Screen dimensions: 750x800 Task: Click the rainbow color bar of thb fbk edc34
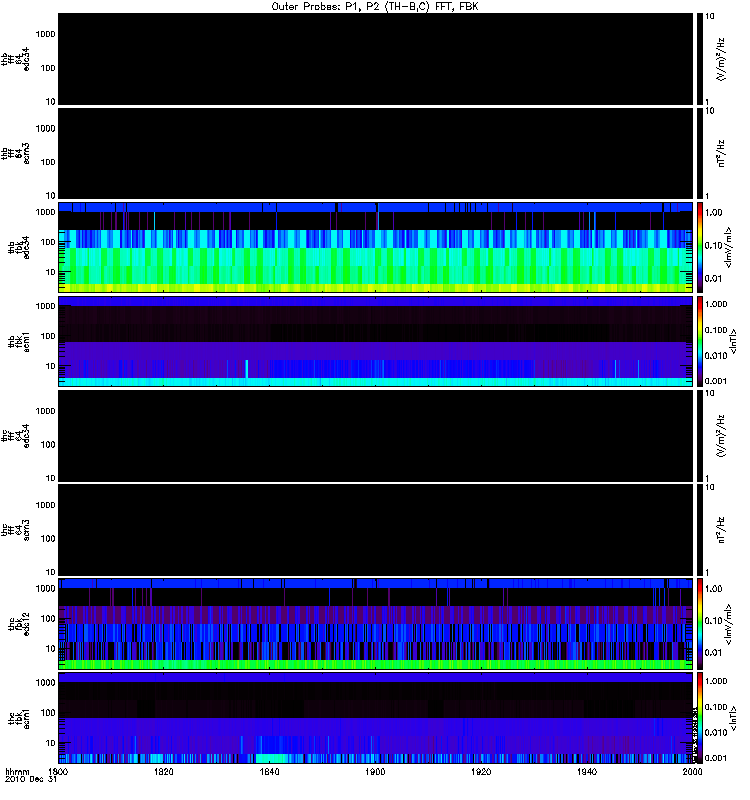tap(700, 247)
